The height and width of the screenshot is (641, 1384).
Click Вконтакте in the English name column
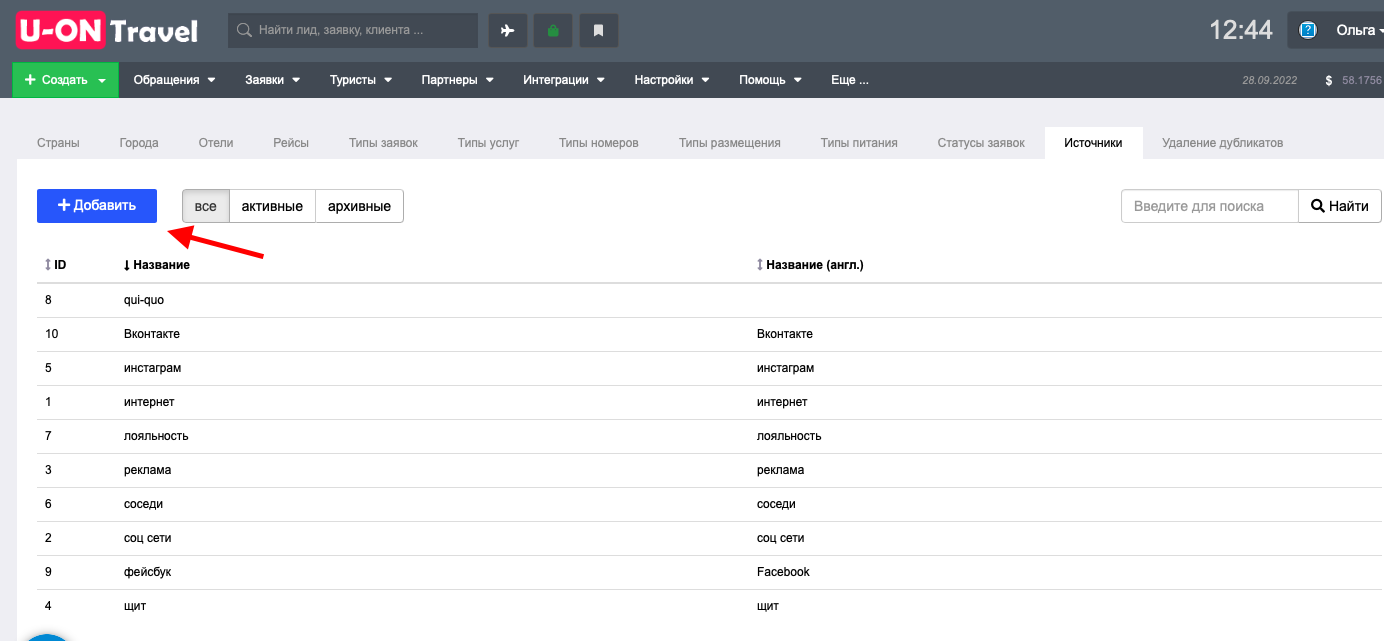tap(785, 334)
